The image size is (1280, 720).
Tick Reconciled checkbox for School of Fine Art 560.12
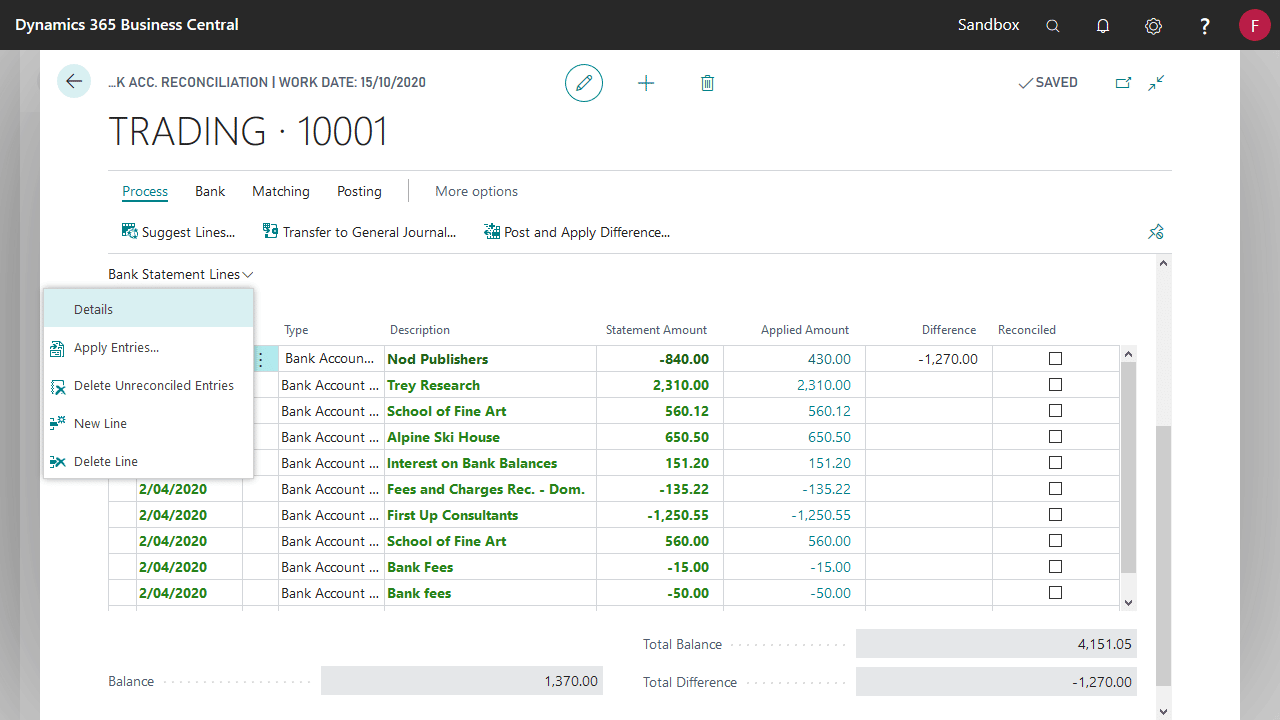coord(1055,411)
